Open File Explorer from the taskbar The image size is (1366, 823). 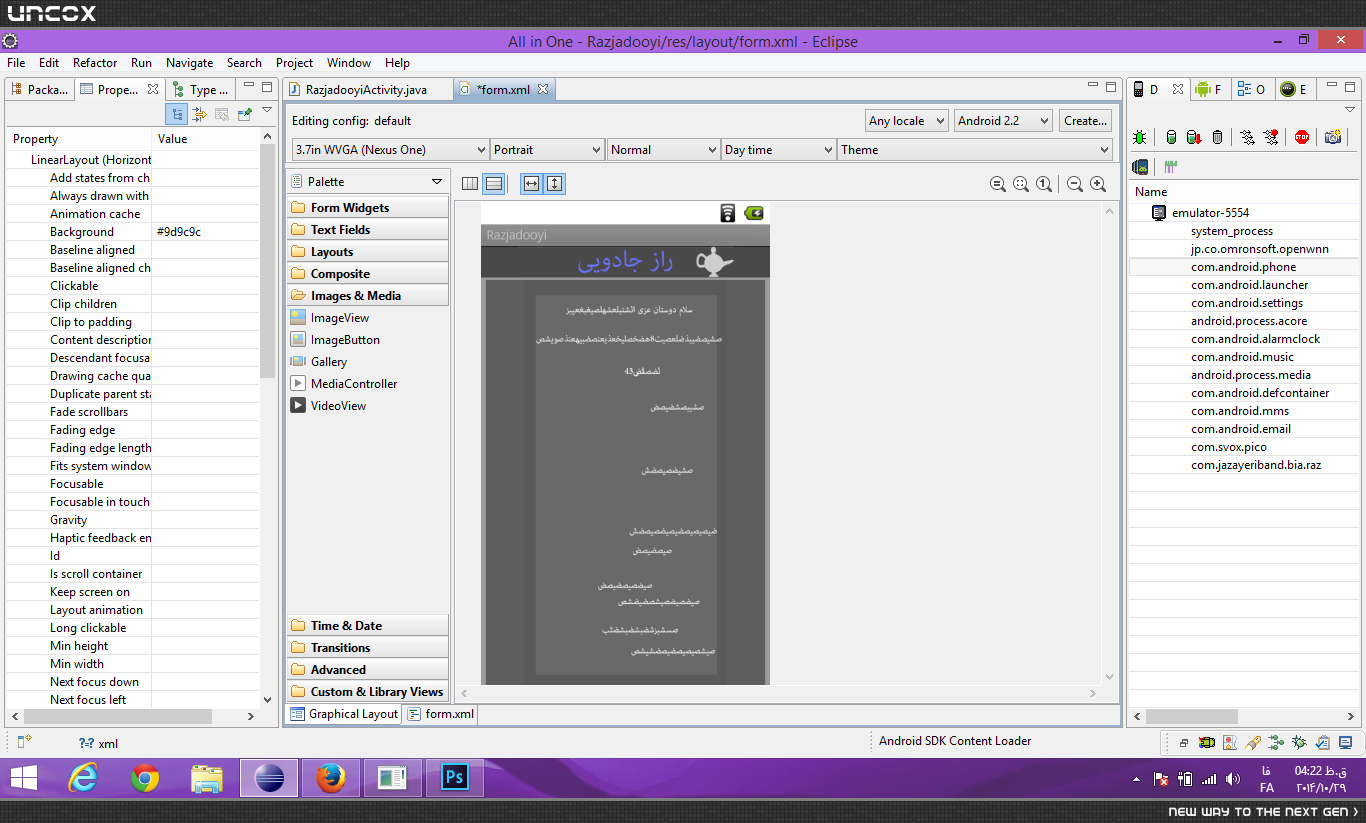(207, 777)
